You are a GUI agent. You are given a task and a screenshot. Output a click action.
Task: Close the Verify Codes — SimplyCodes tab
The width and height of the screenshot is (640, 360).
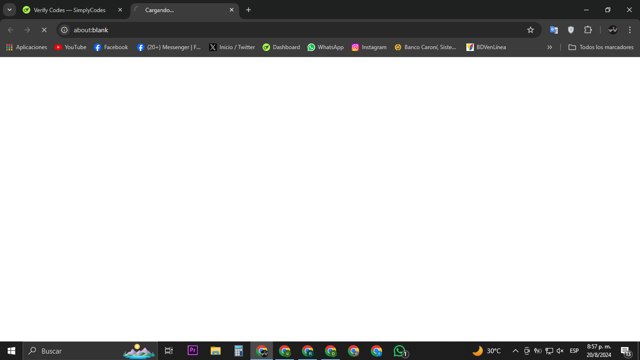(120, 10)
